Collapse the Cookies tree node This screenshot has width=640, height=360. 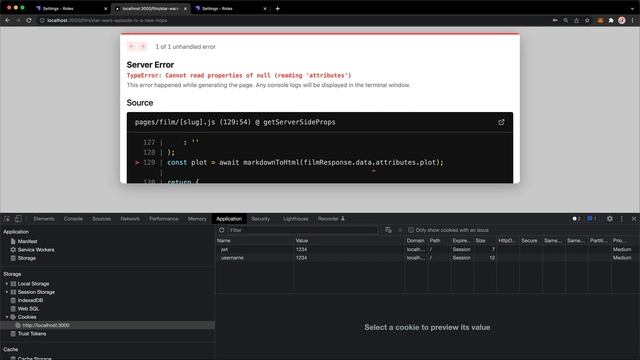click(7, 317)
